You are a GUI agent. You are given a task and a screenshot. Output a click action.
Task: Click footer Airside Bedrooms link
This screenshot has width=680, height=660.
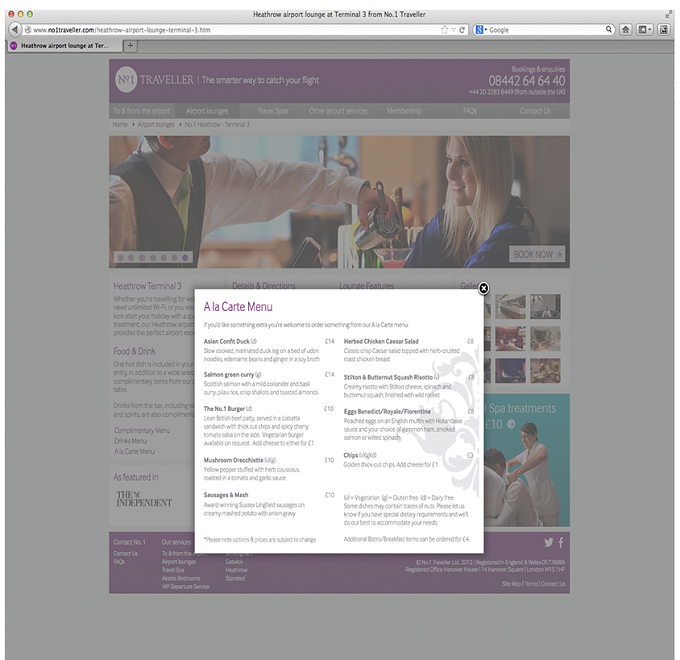tap(181, 578)
